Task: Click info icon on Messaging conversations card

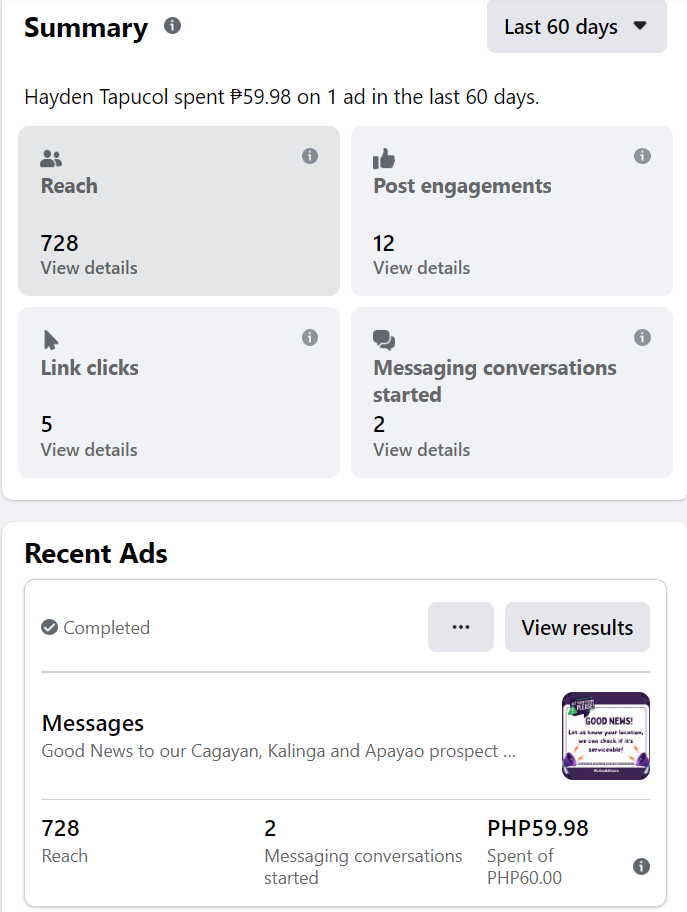Action: click(x=643, y=338)
